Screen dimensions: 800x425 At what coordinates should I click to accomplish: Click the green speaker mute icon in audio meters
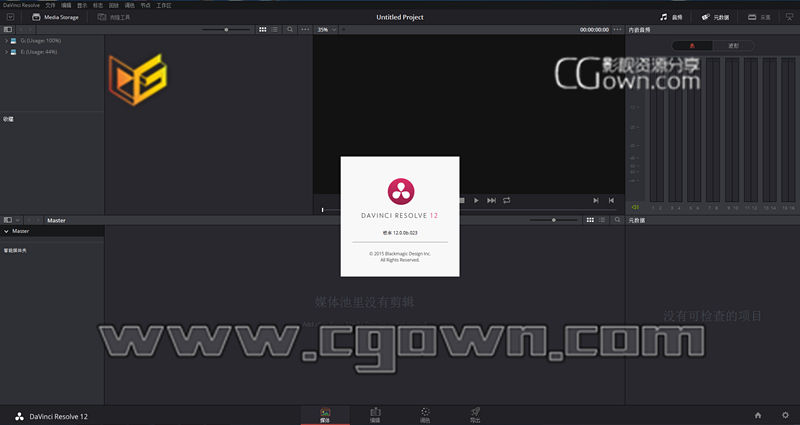tap(635, 207)
